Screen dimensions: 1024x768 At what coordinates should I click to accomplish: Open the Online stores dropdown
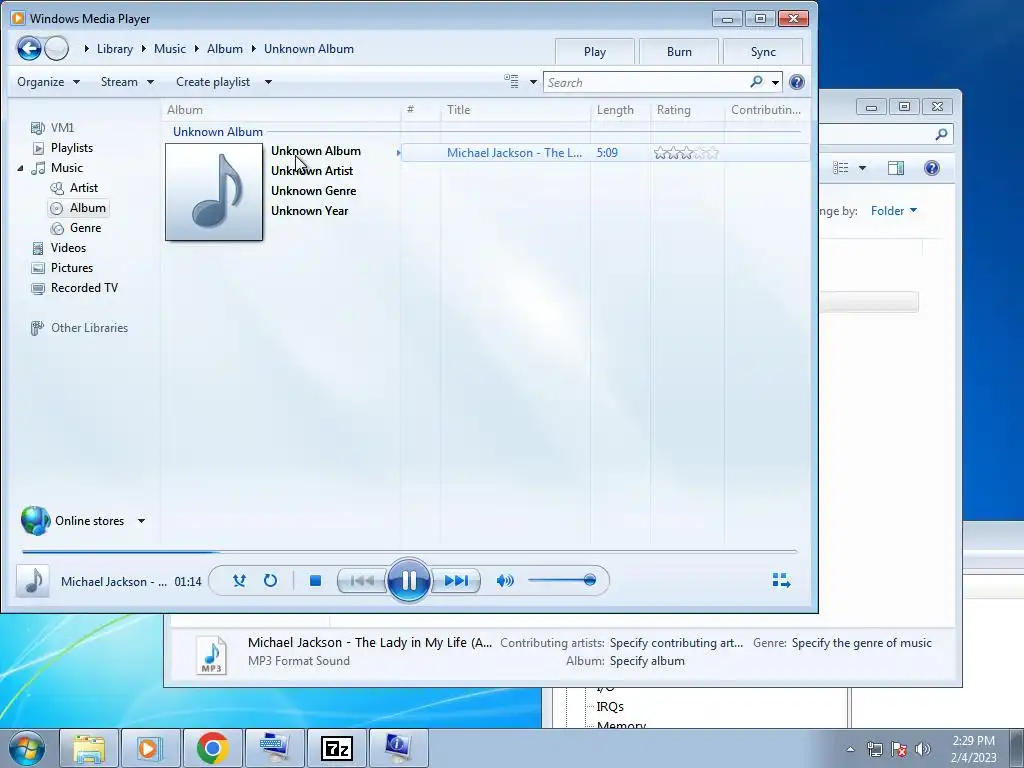point(141,521)
